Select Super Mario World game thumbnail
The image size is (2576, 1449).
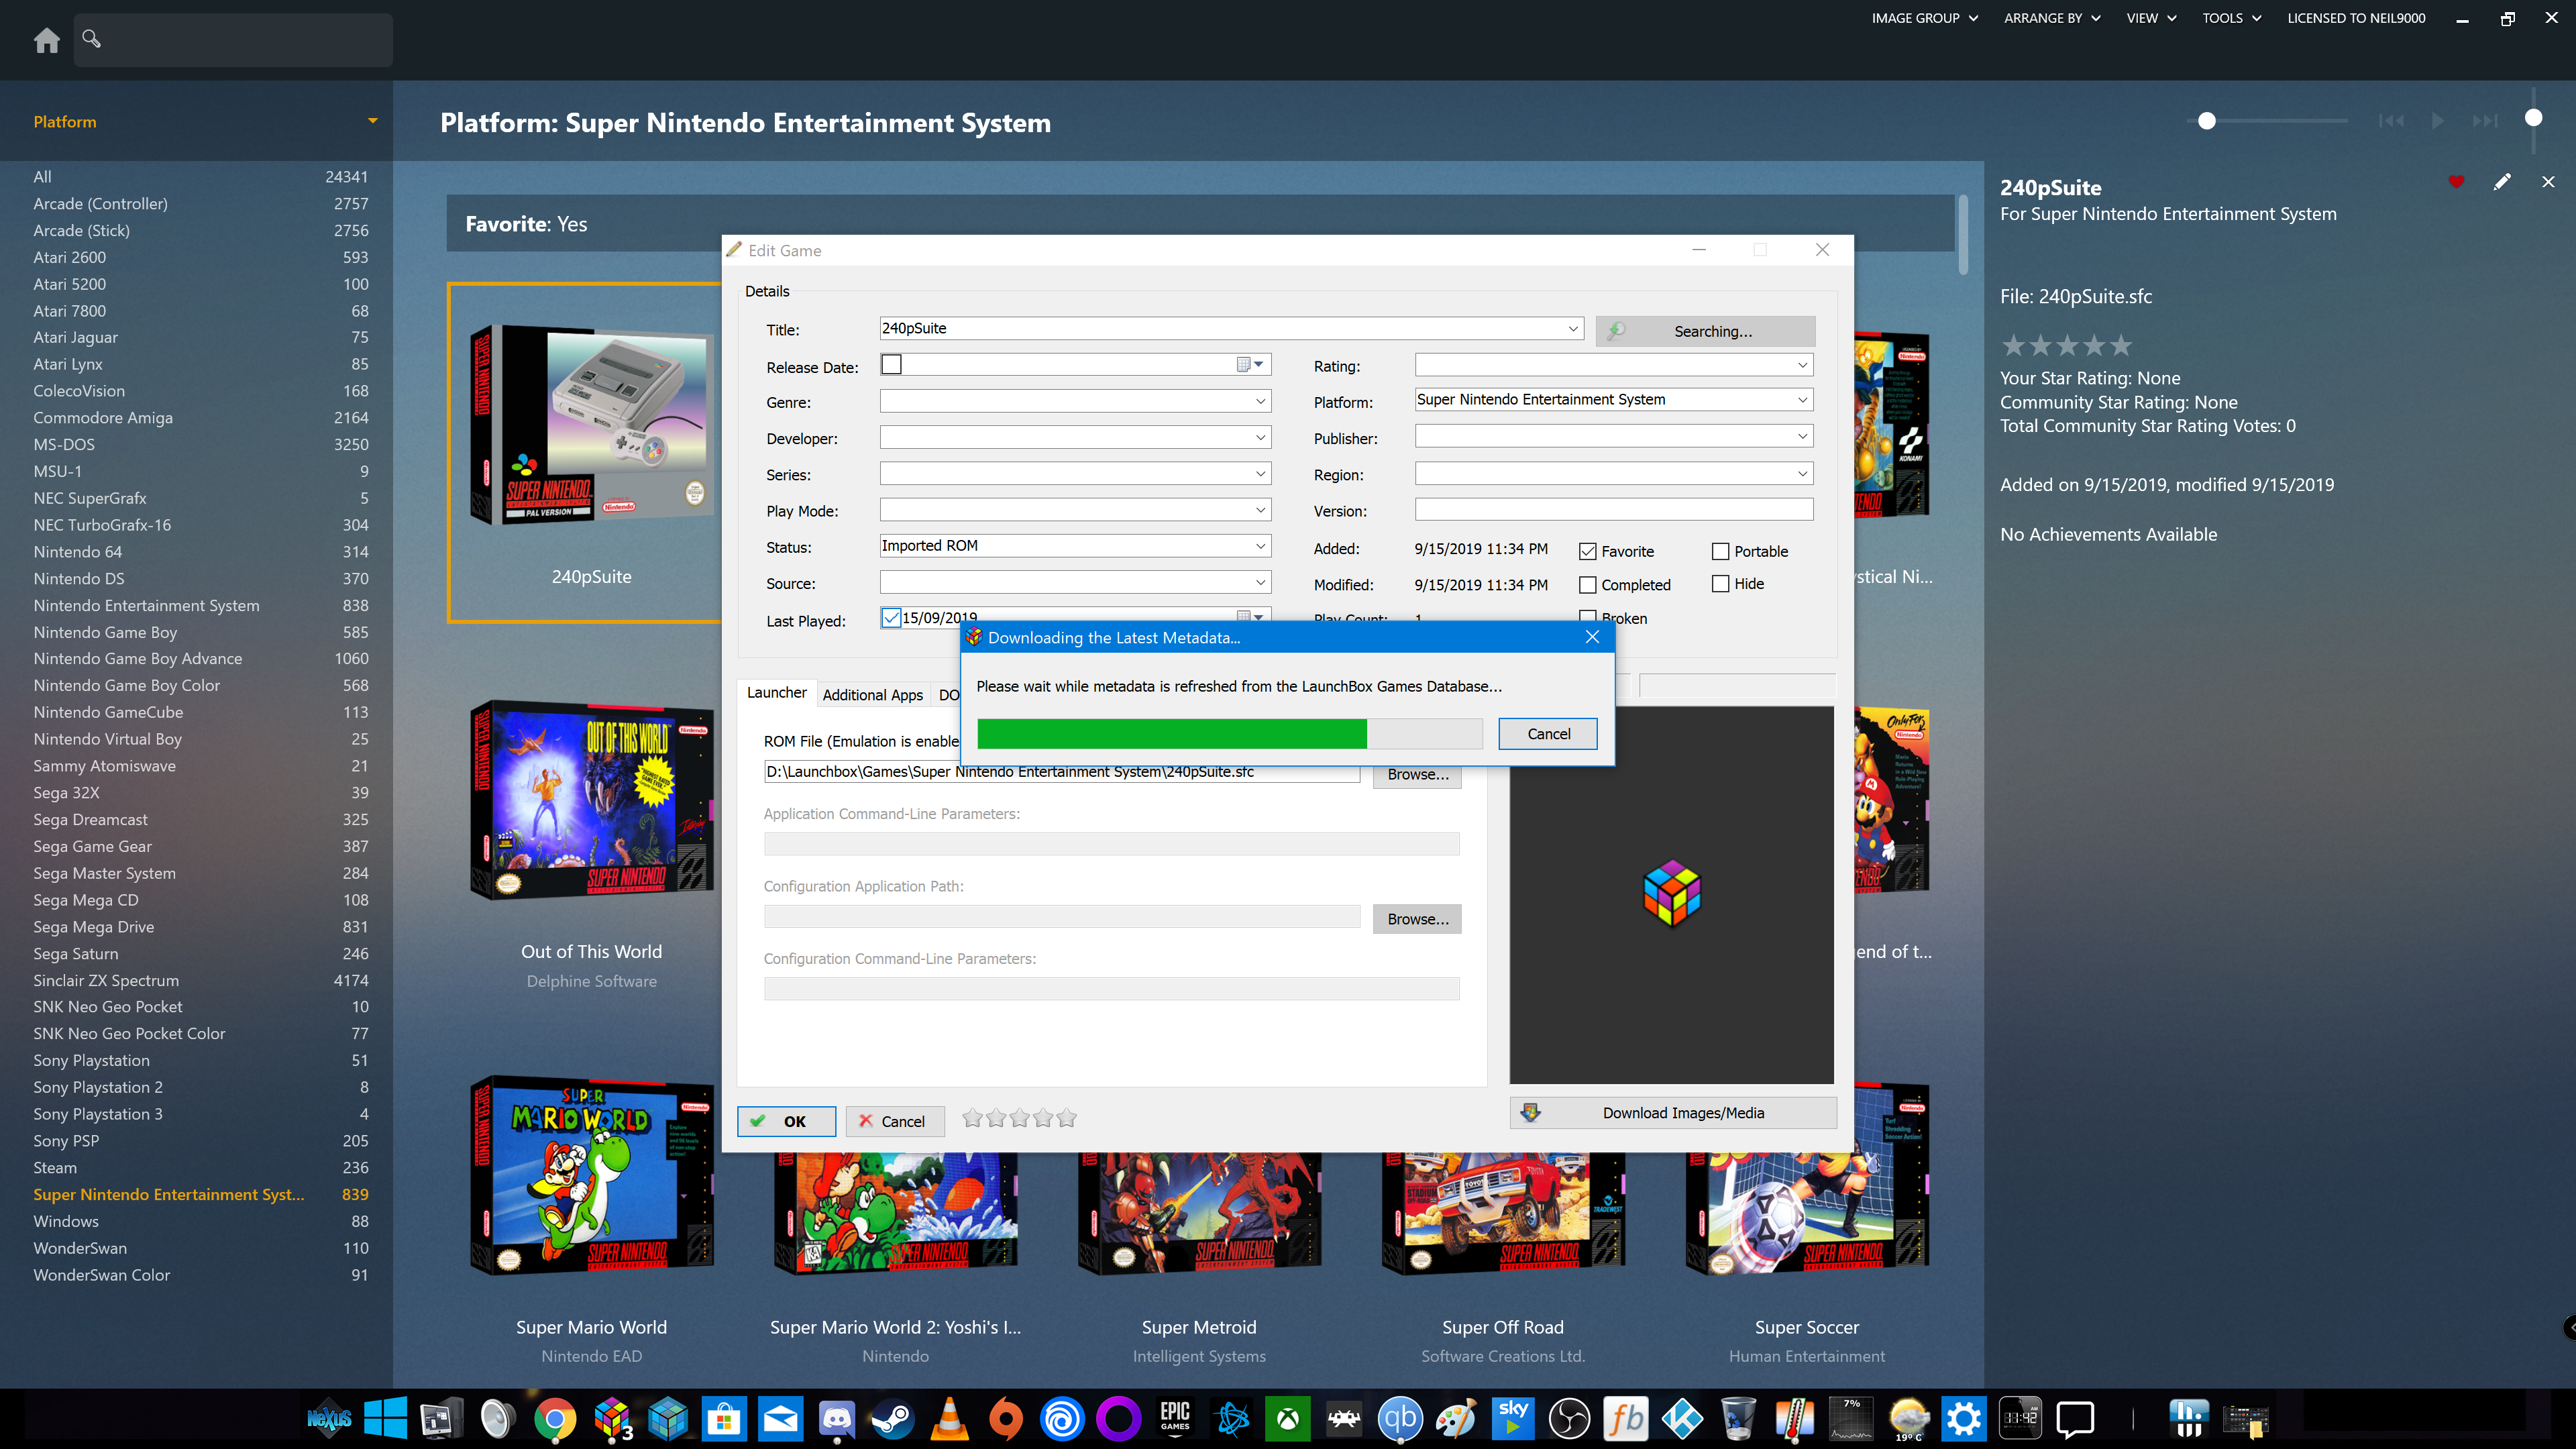click(592, 1176)
